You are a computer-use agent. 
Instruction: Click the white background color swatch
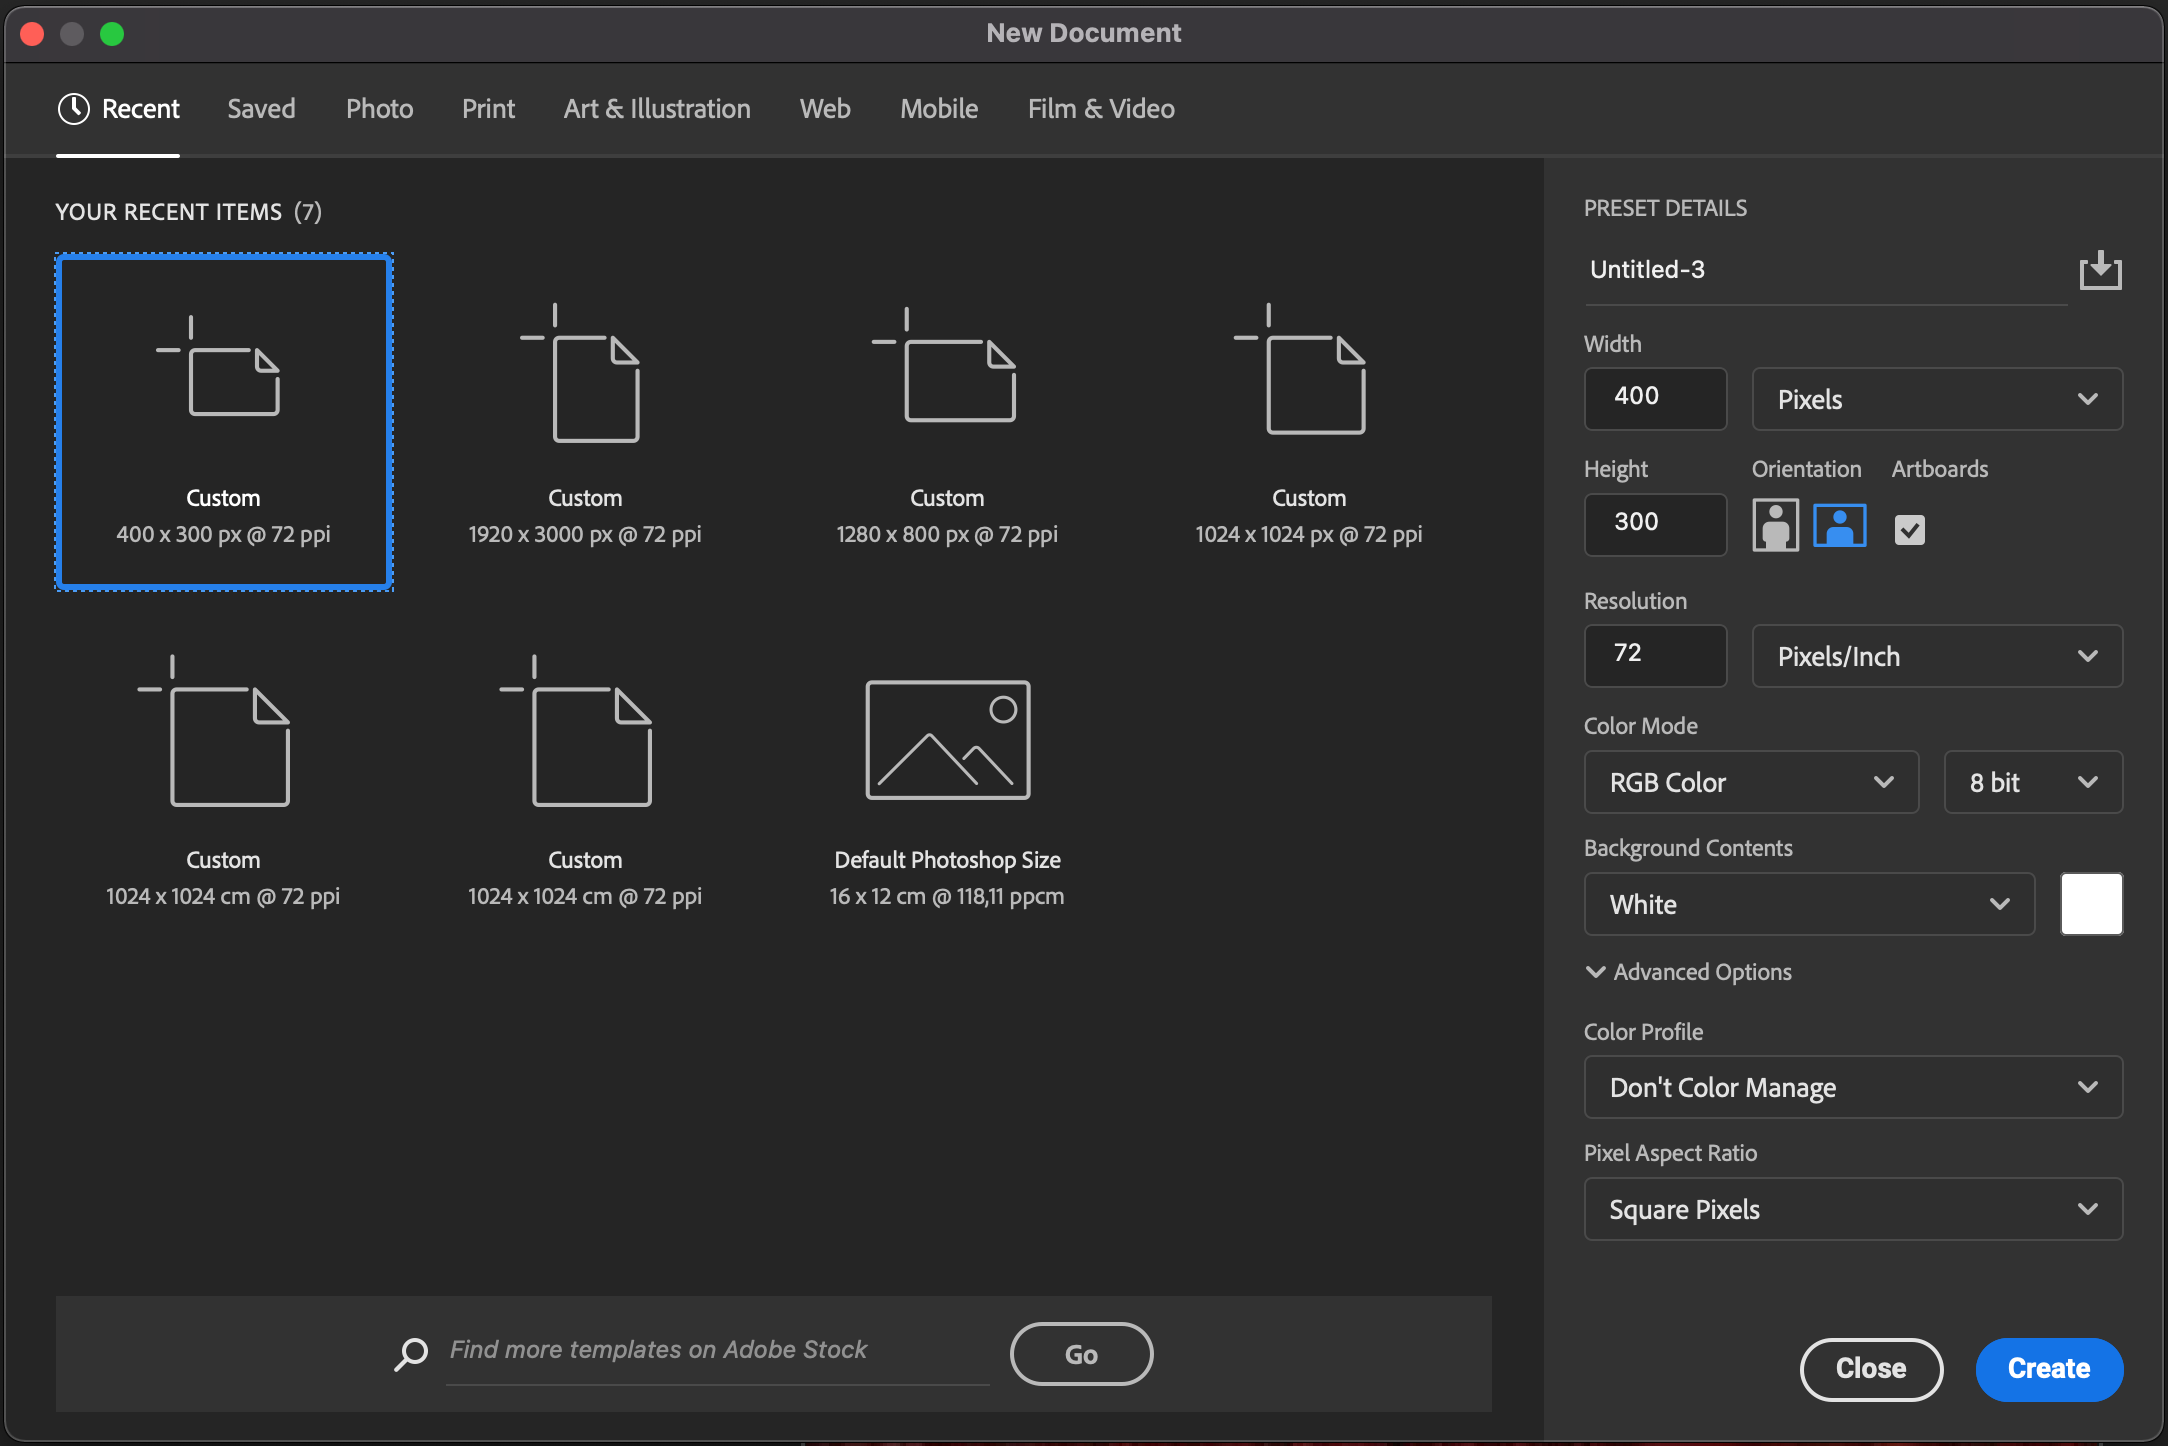[x=2091, y=904]
